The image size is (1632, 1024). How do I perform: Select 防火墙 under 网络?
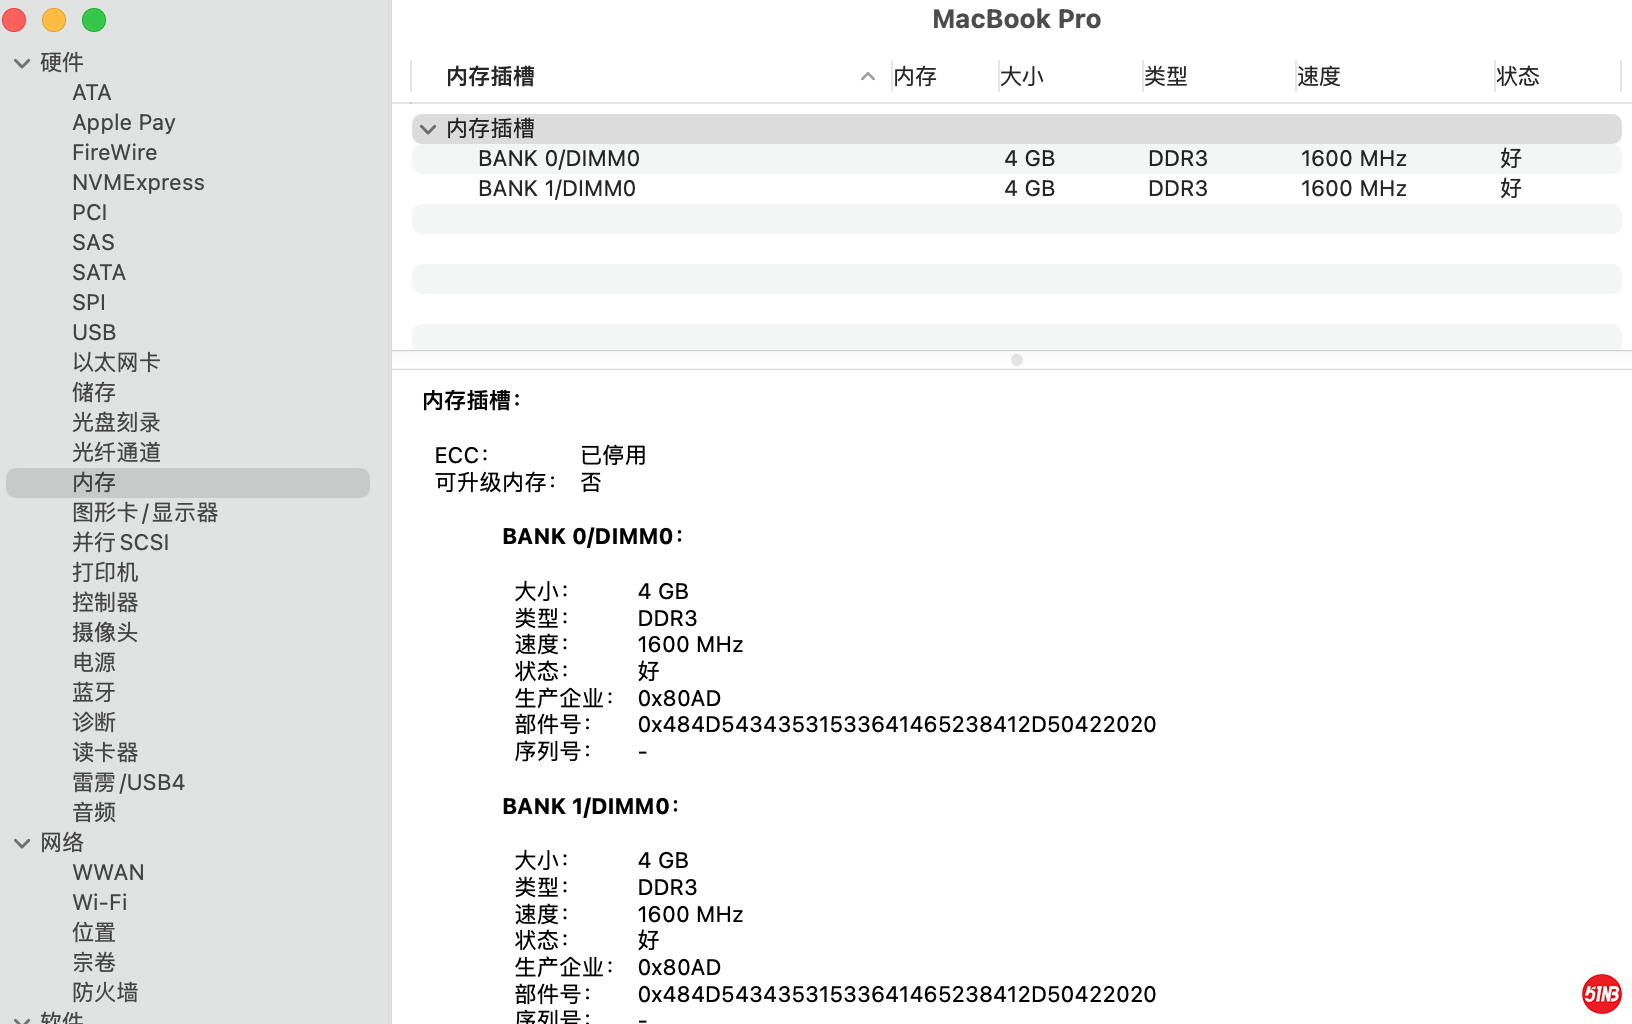105,993
